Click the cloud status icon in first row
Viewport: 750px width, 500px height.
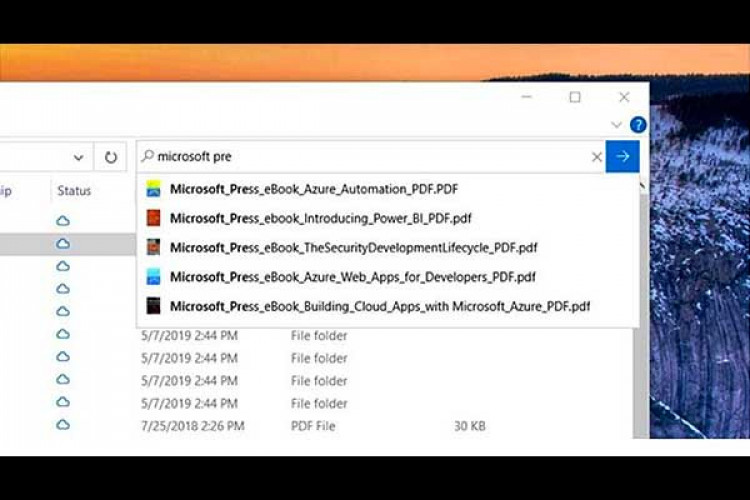[x=63, y=220]
